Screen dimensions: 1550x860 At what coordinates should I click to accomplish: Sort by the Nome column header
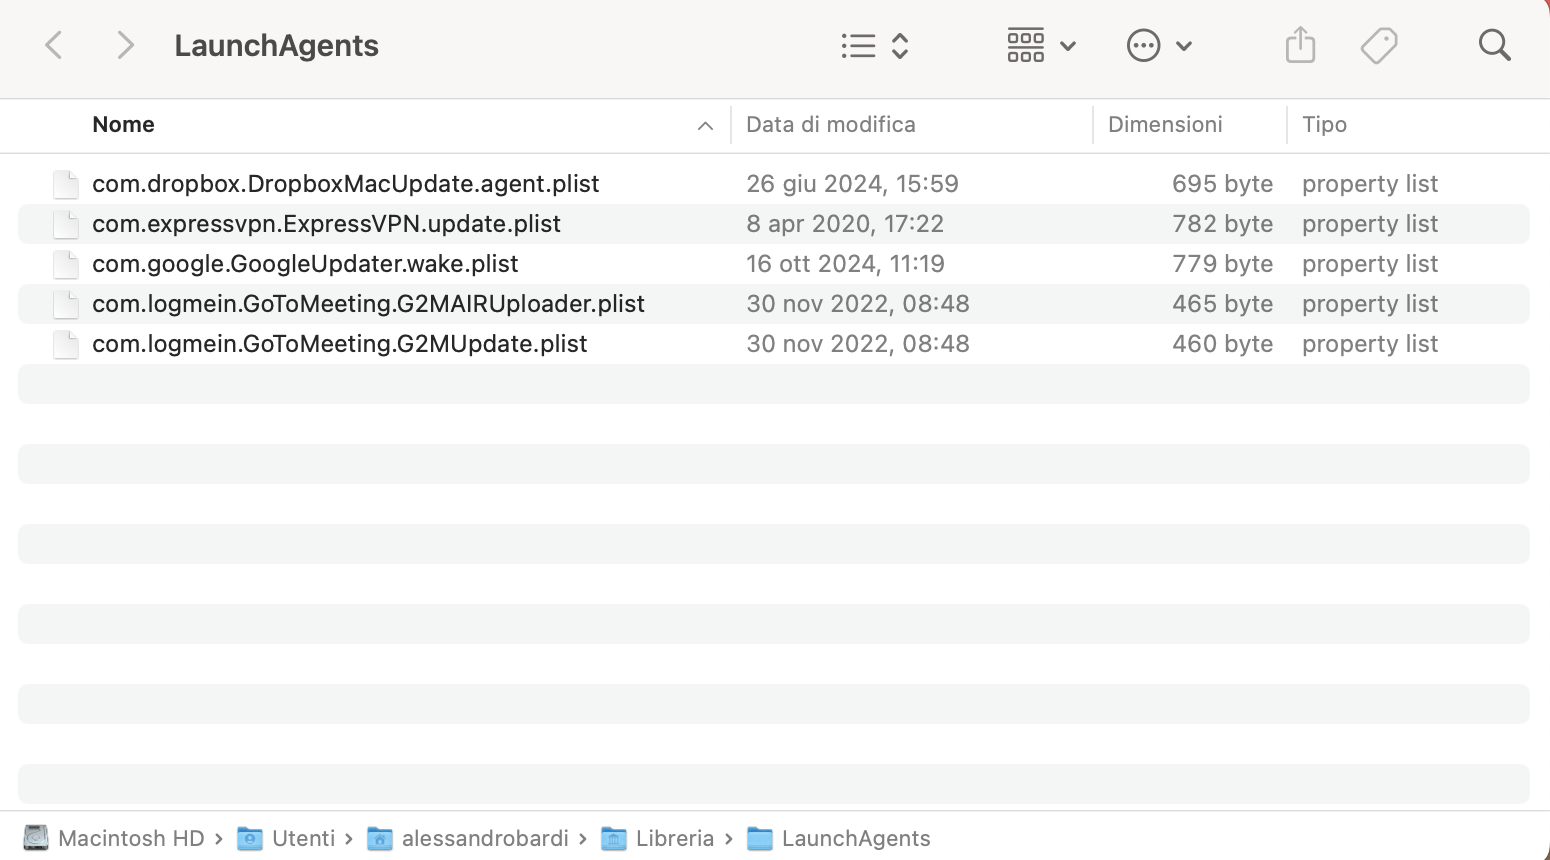(x=124, y=125)
